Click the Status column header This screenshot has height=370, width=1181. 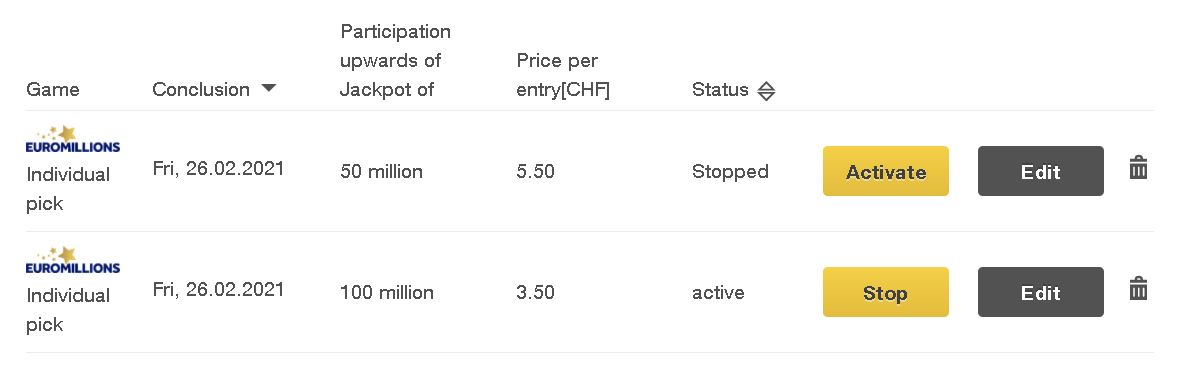tap(720, 90)
